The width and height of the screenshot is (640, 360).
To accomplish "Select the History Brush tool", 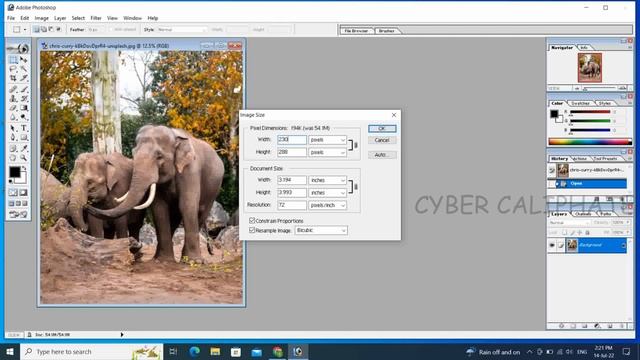I will pyautogui.click(x=24, y=98).
